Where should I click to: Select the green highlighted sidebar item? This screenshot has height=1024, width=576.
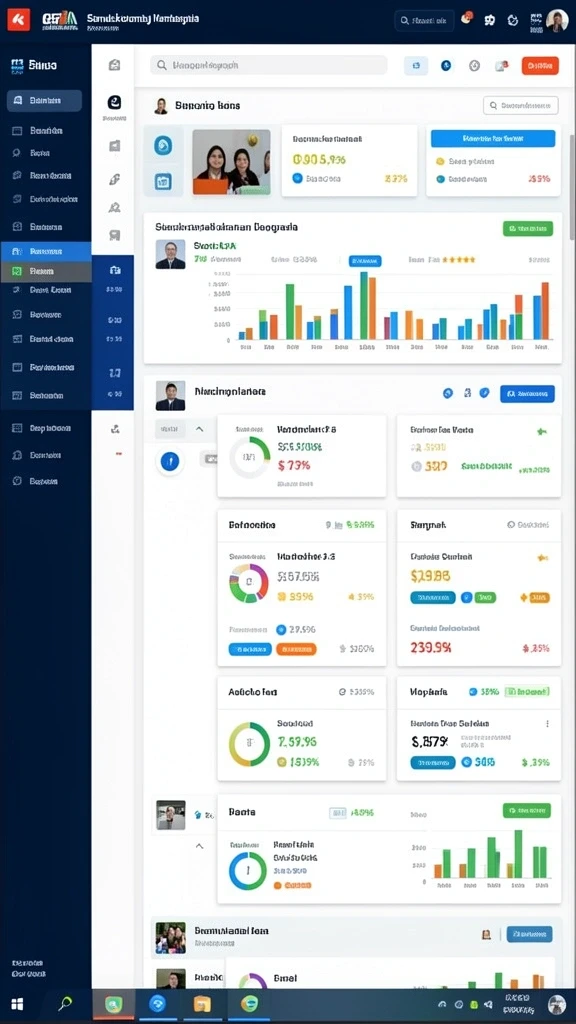coord(46,271)
